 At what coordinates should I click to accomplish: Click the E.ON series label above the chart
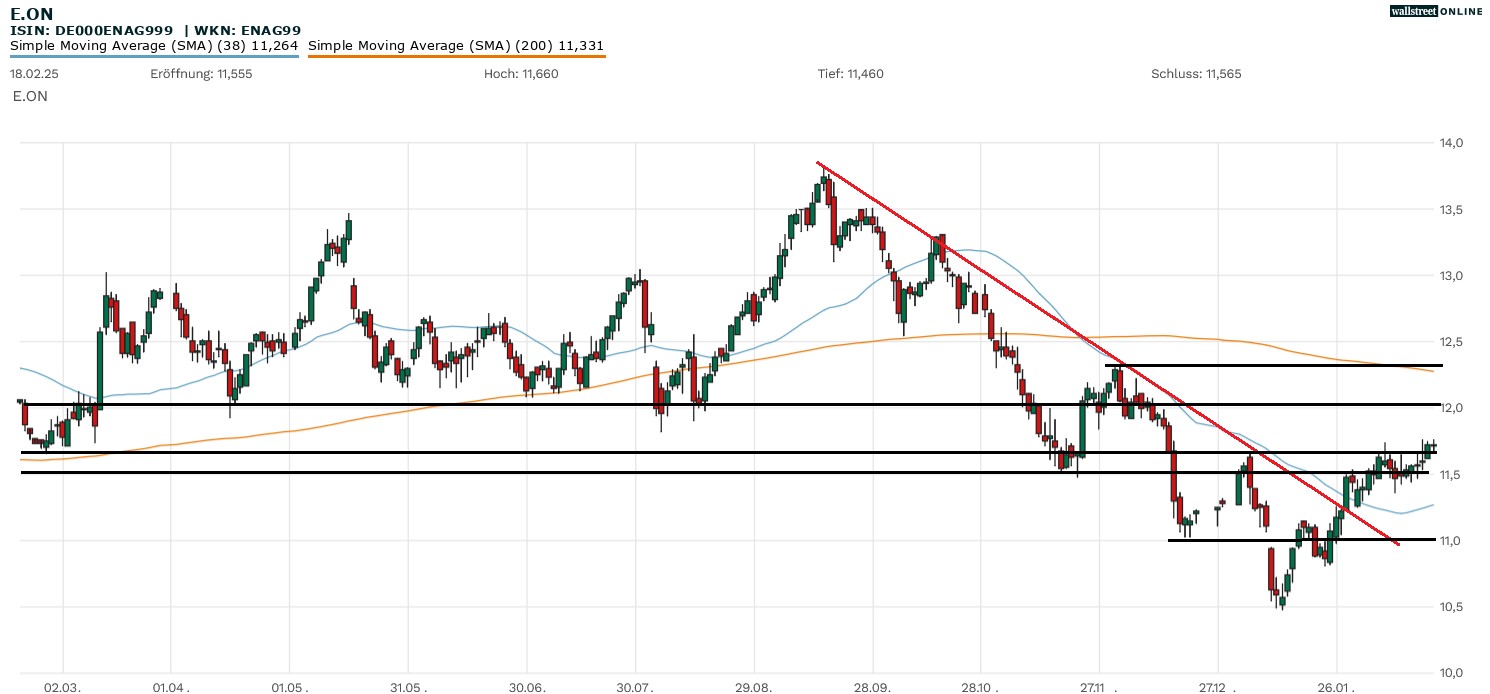29,96
